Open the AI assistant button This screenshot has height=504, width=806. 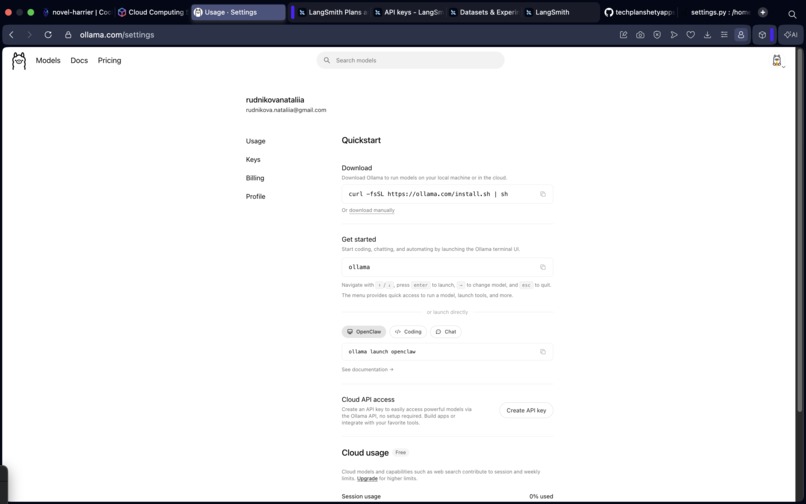[x=791, y=35]
